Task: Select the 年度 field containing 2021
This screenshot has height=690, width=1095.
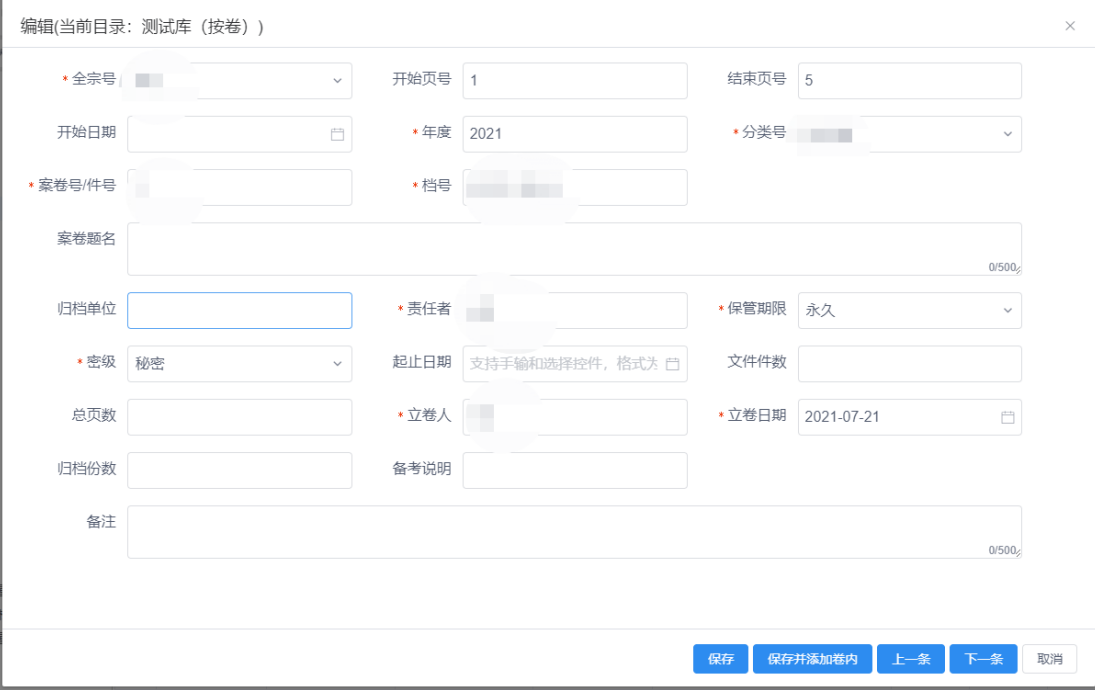Action: click(x=574, y=134)
